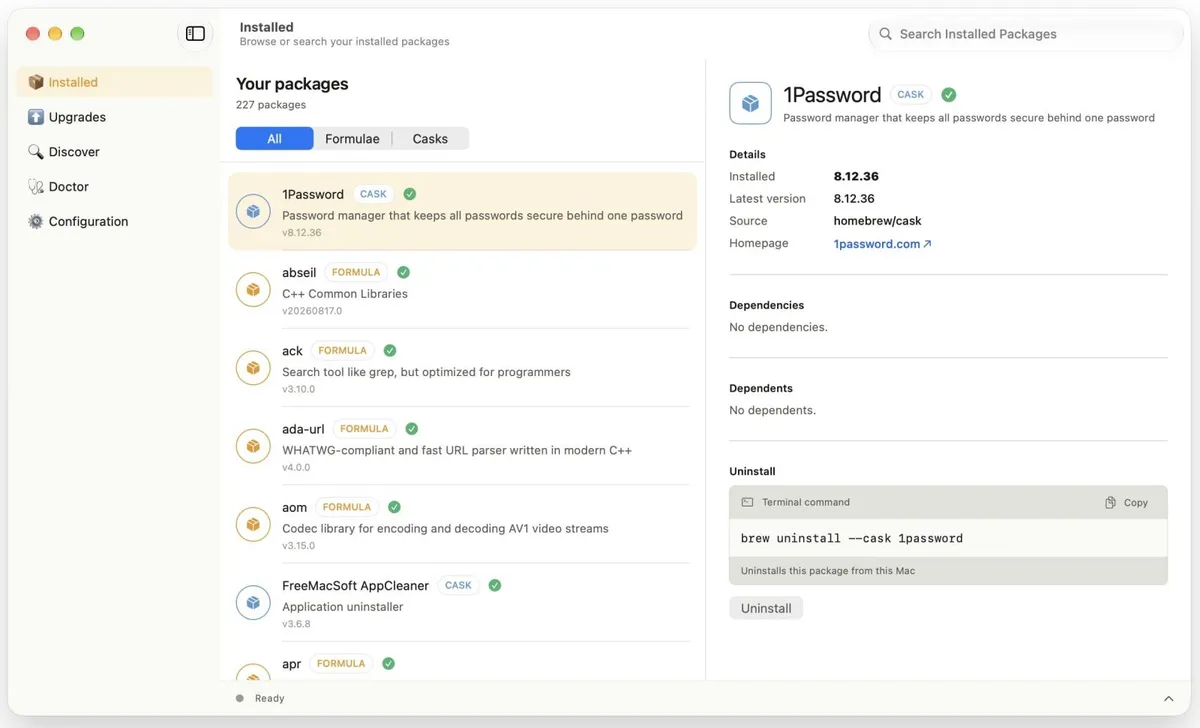Click the green checkmark beside ada-url

(412, 429)
